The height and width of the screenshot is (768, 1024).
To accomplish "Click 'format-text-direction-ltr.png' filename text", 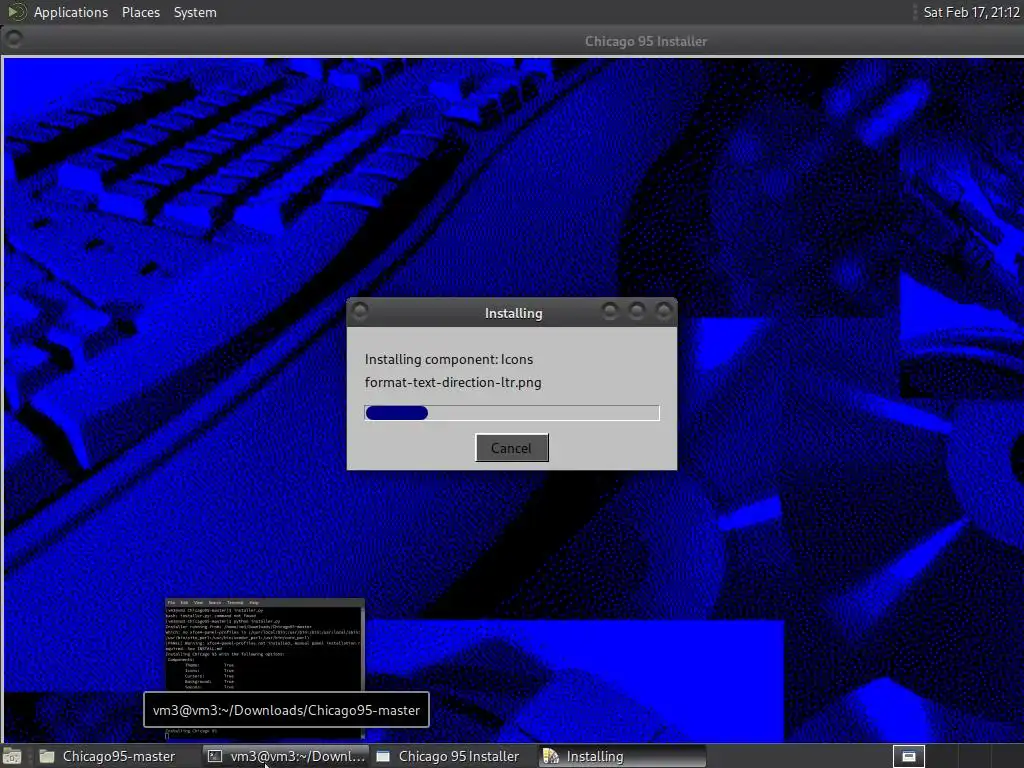I will (x=453, y=382).
